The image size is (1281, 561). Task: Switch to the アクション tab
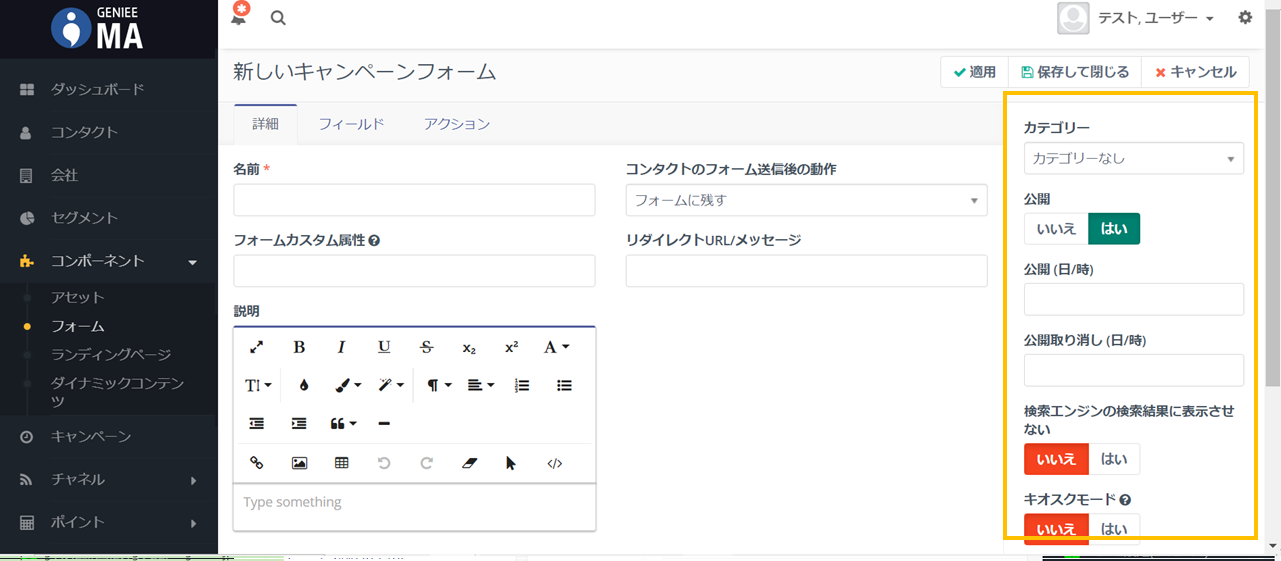coord(456,124)
